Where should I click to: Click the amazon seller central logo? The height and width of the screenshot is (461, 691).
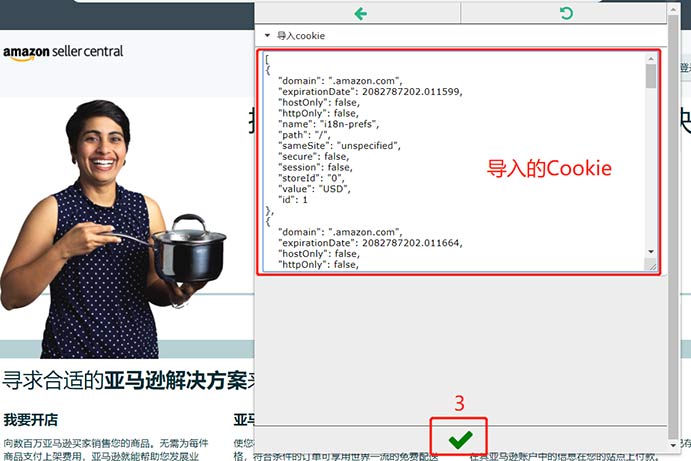63,52
